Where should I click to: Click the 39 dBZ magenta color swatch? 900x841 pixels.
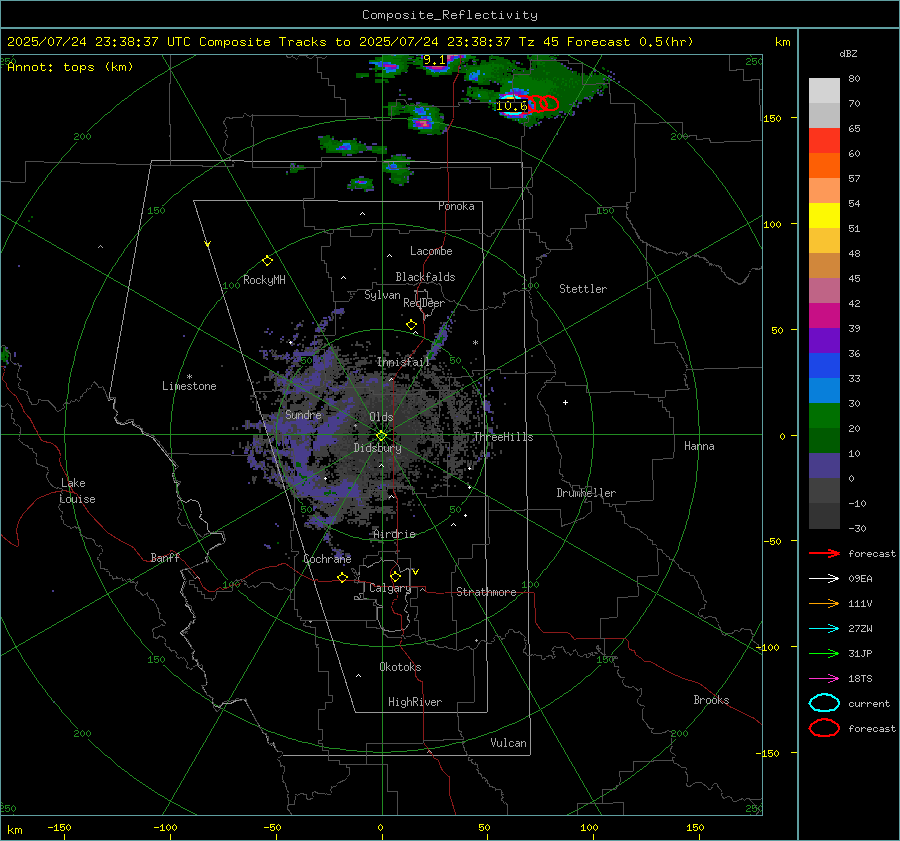tap(824, 315)
